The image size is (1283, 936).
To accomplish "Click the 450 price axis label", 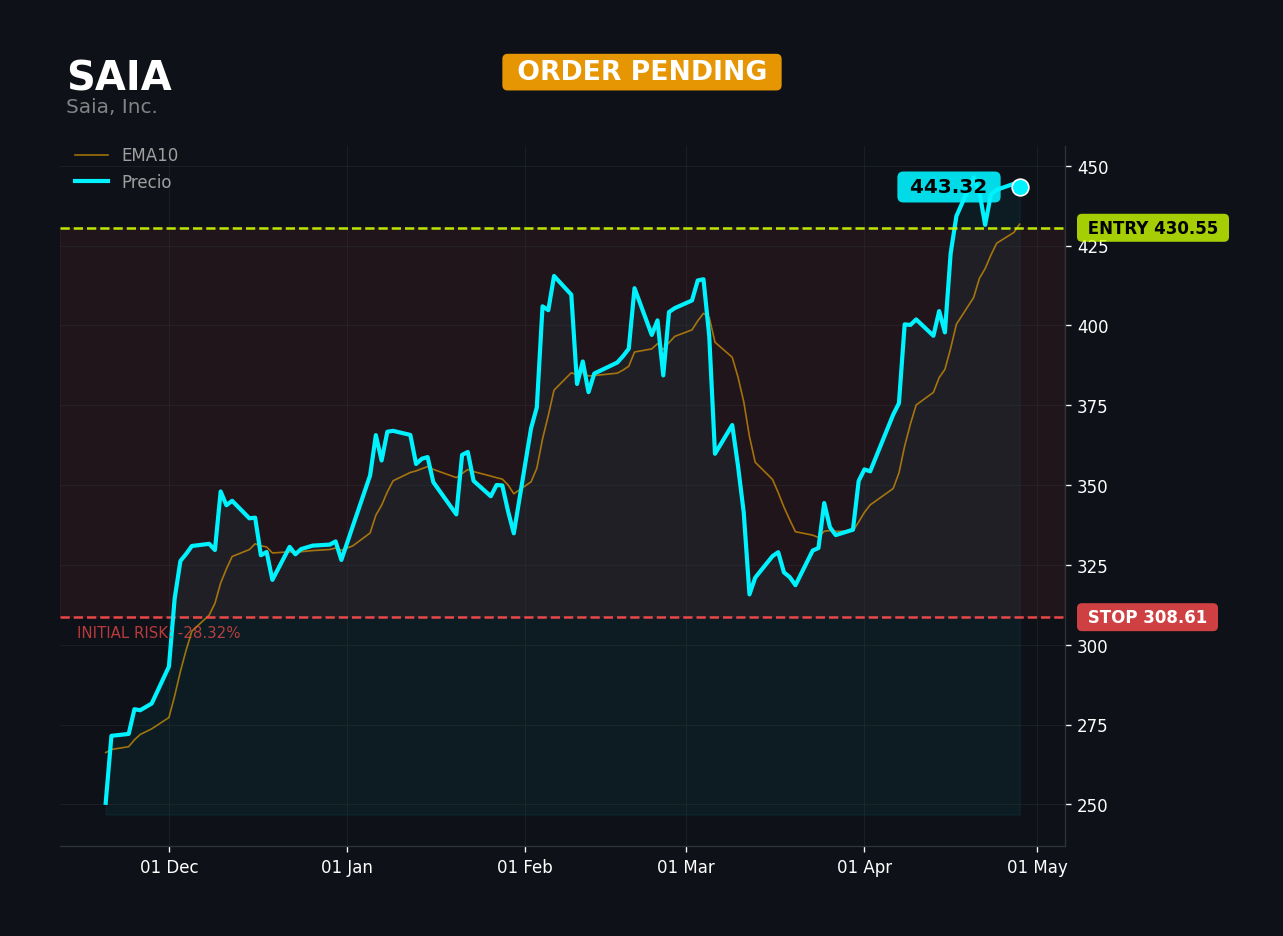I will click(x=1092, y=167).
